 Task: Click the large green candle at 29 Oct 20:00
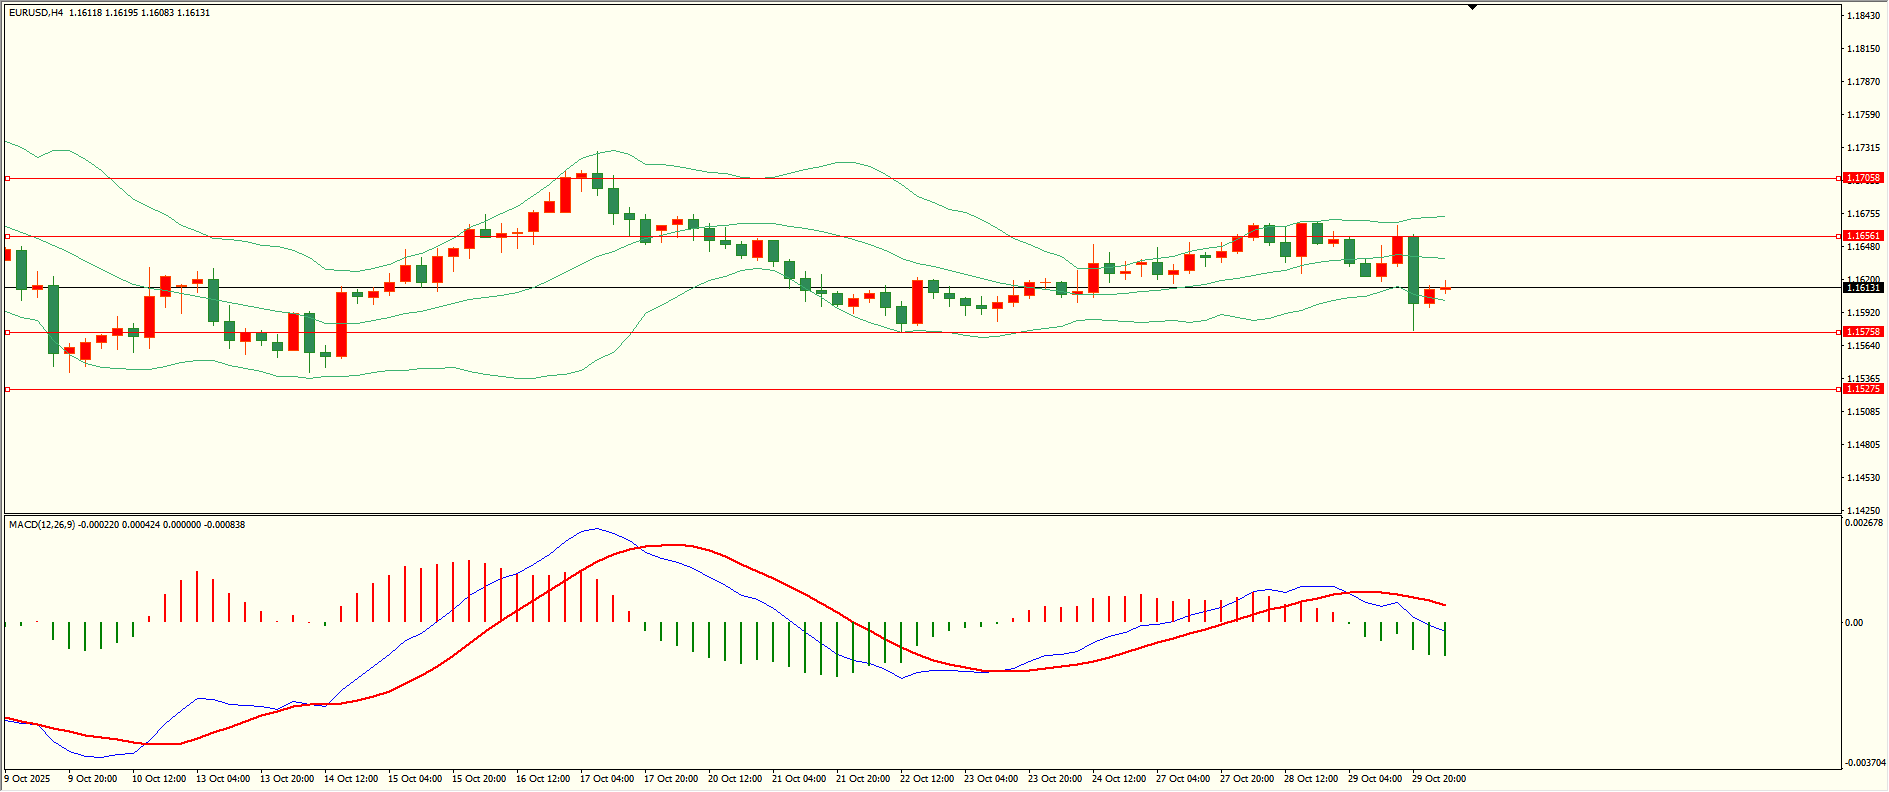pyautogui.click(x=1413, y=270)
